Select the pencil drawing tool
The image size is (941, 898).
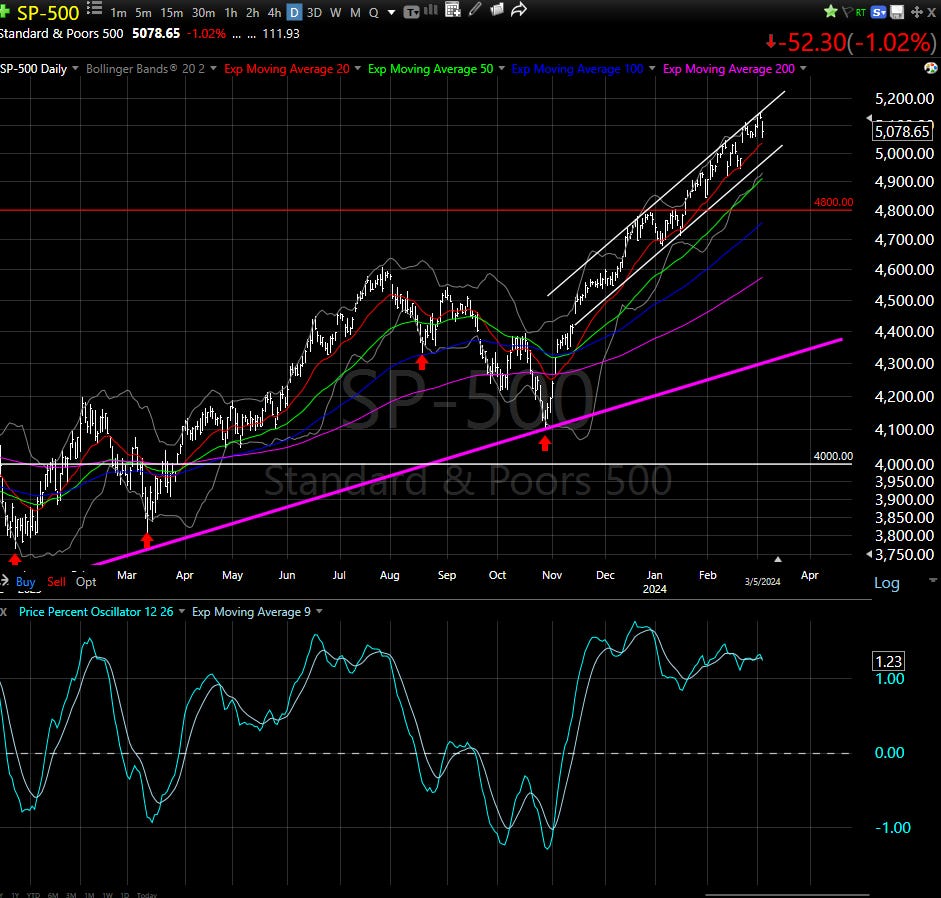475,9
